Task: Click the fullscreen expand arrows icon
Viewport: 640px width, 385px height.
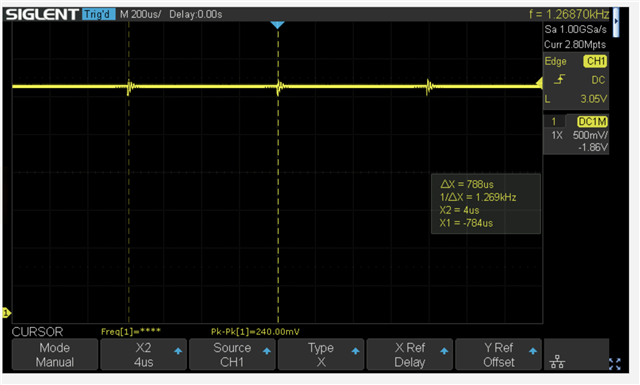Action: 615,364
